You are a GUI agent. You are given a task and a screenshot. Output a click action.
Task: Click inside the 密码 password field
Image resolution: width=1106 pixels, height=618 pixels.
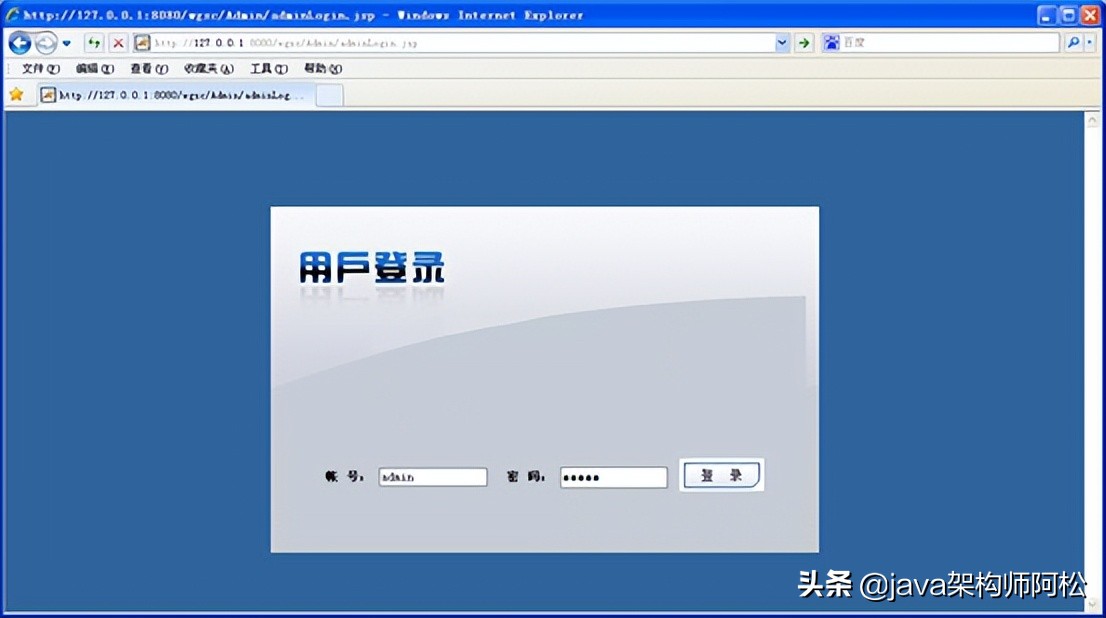point(613,477)
